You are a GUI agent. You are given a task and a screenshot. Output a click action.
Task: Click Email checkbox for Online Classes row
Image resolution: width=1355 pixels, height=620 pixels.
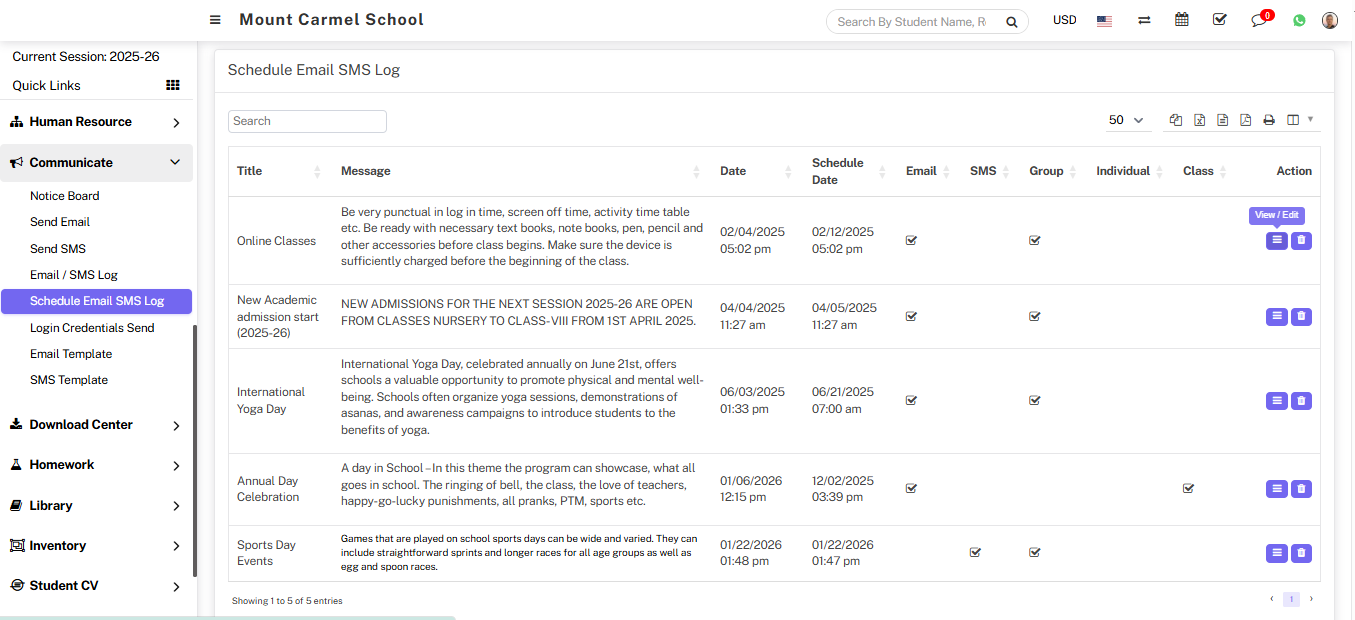[x=911, y=240]
